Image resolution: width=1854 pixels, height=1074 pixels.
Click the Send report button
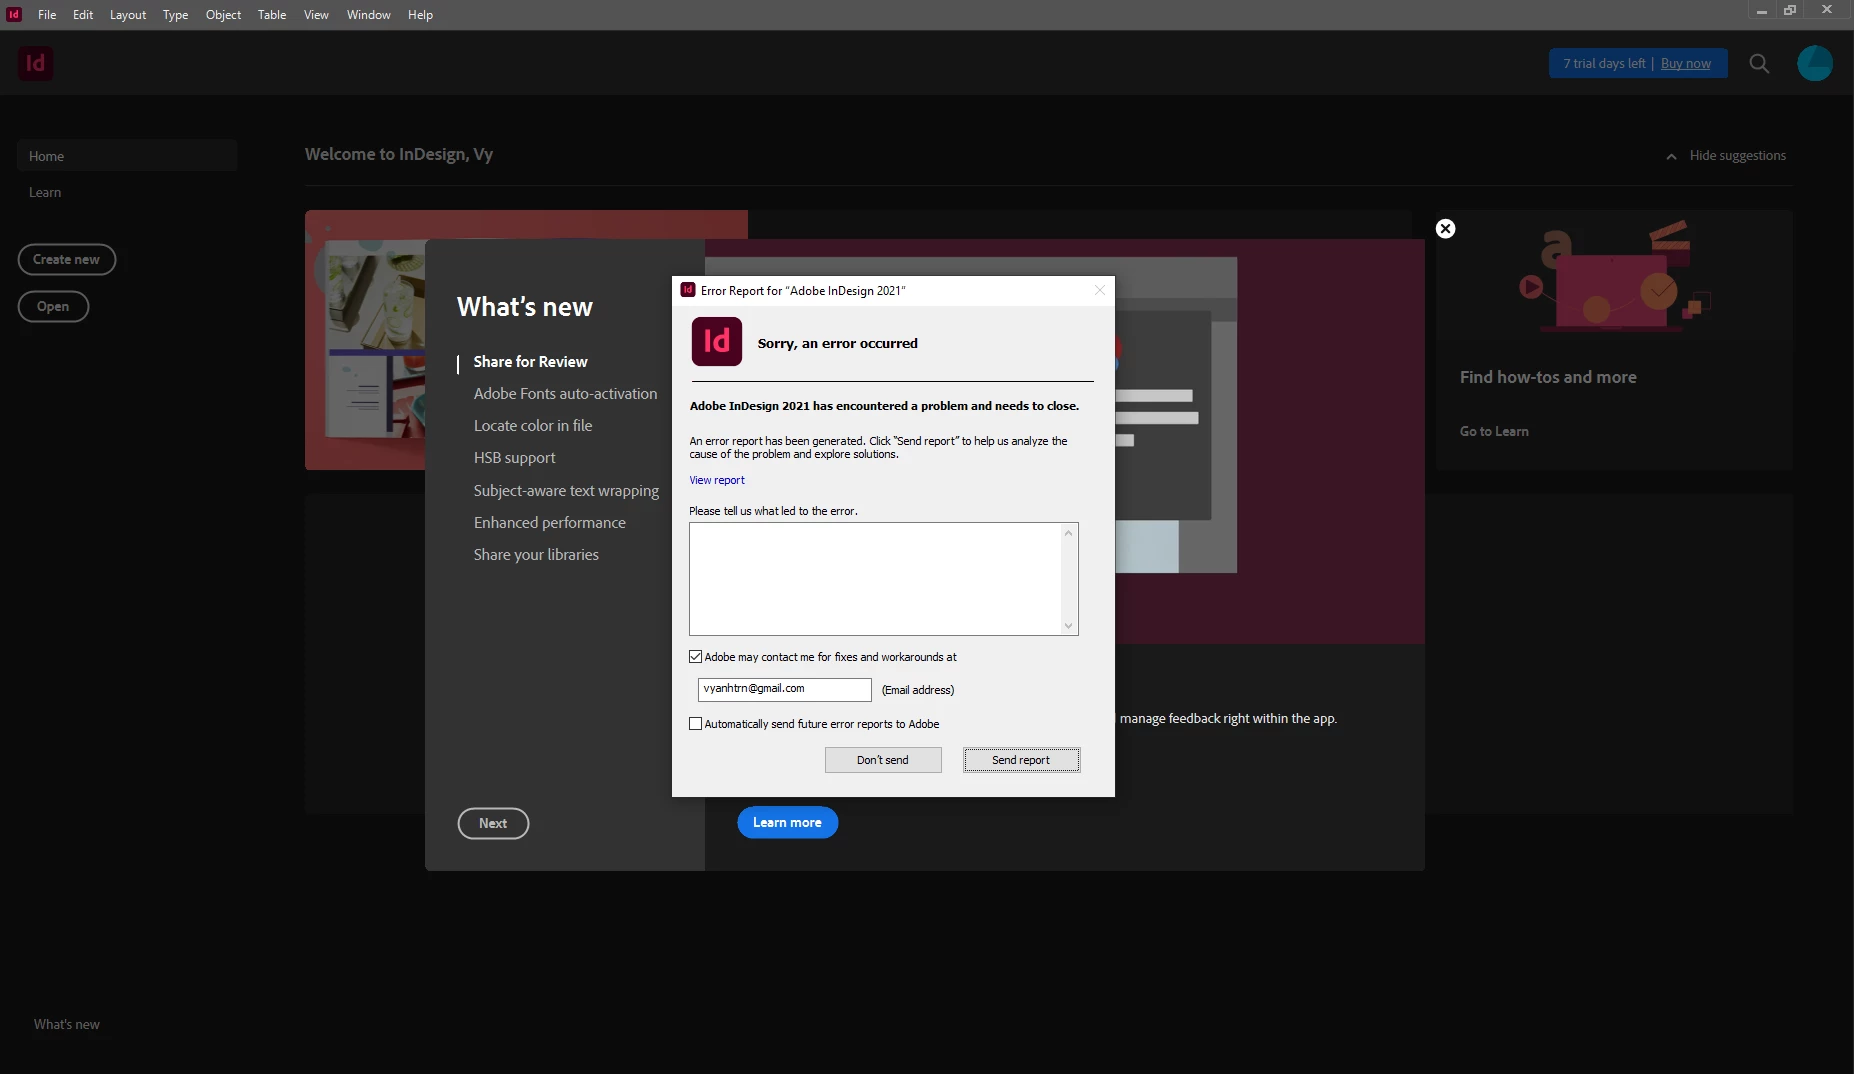(x=1021, y=760)
